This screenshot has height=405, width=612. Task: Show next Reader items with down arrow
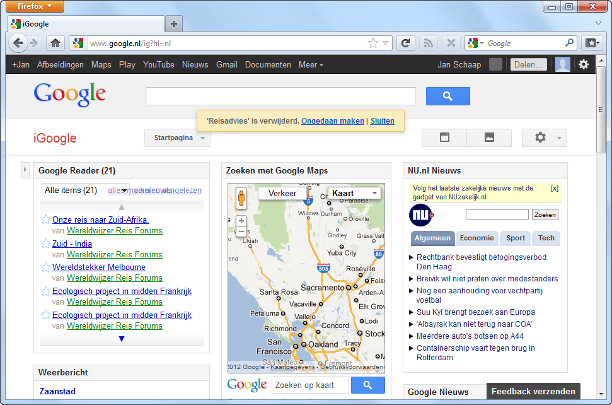pos(121,339)
